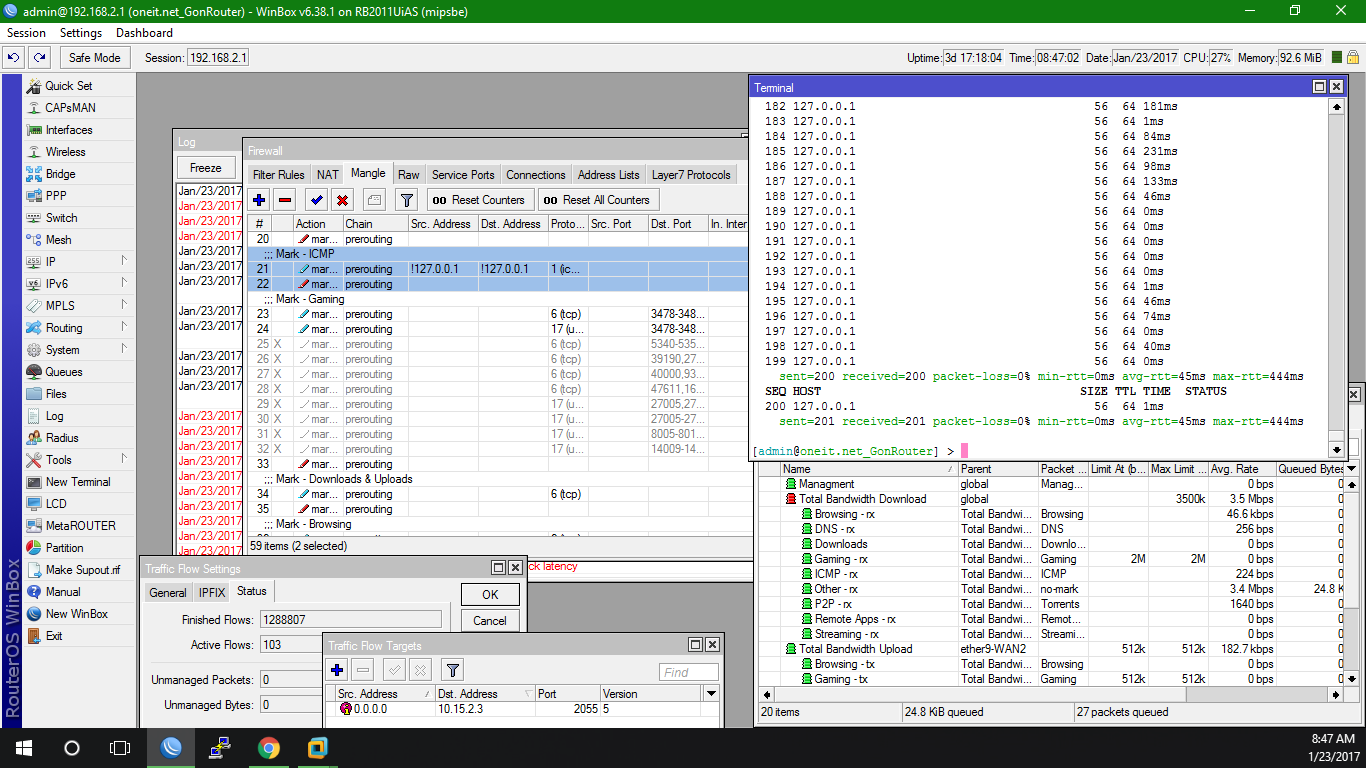Screen dimensions: 1366x768
Task: Select Log in the left sidebar menu
Action: point(54,416)
